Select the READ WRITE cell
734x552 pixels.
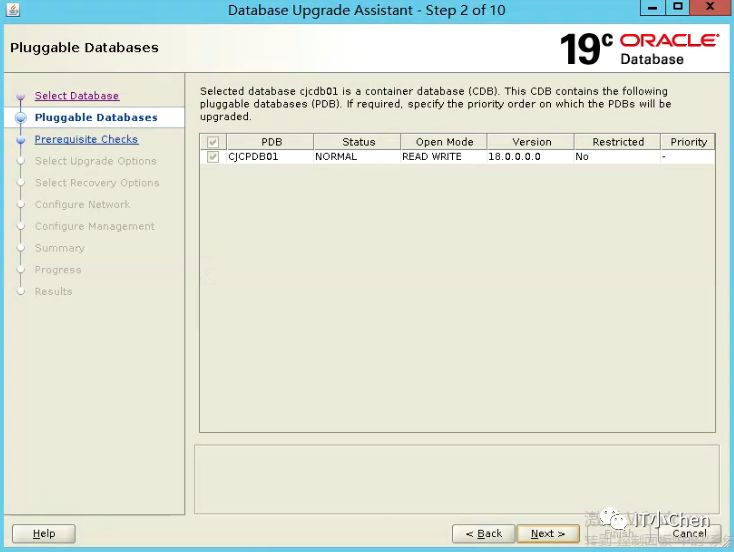444,156
